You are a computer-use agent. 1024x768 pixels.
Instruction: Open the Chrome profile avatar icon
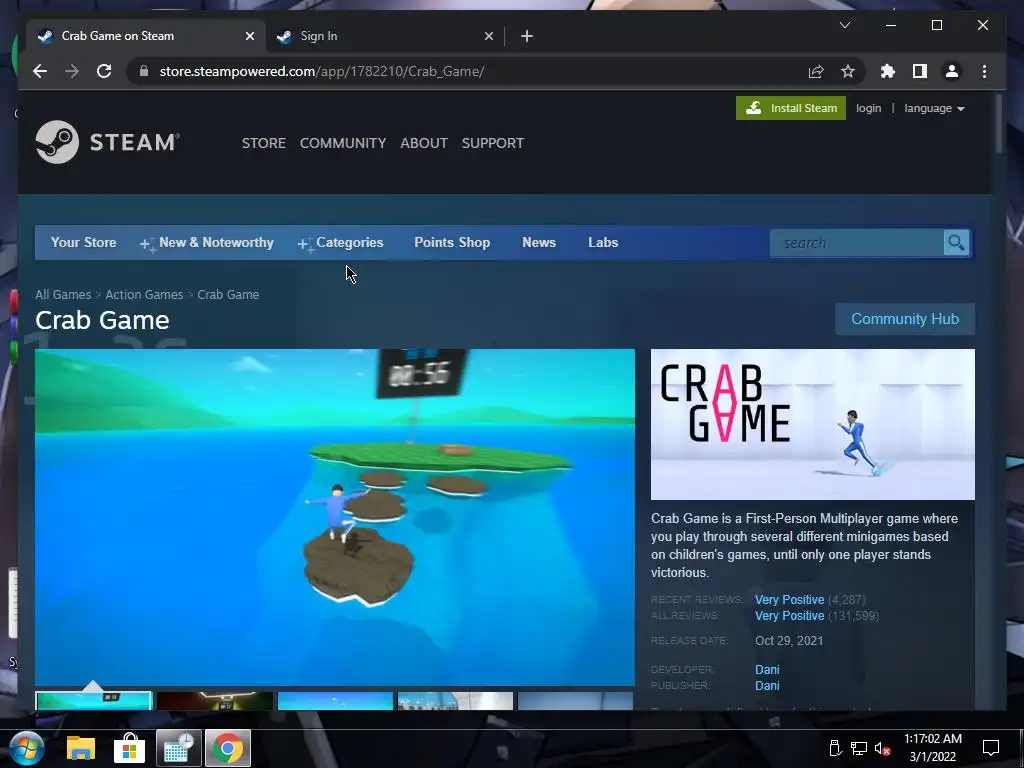coord(952,71)
